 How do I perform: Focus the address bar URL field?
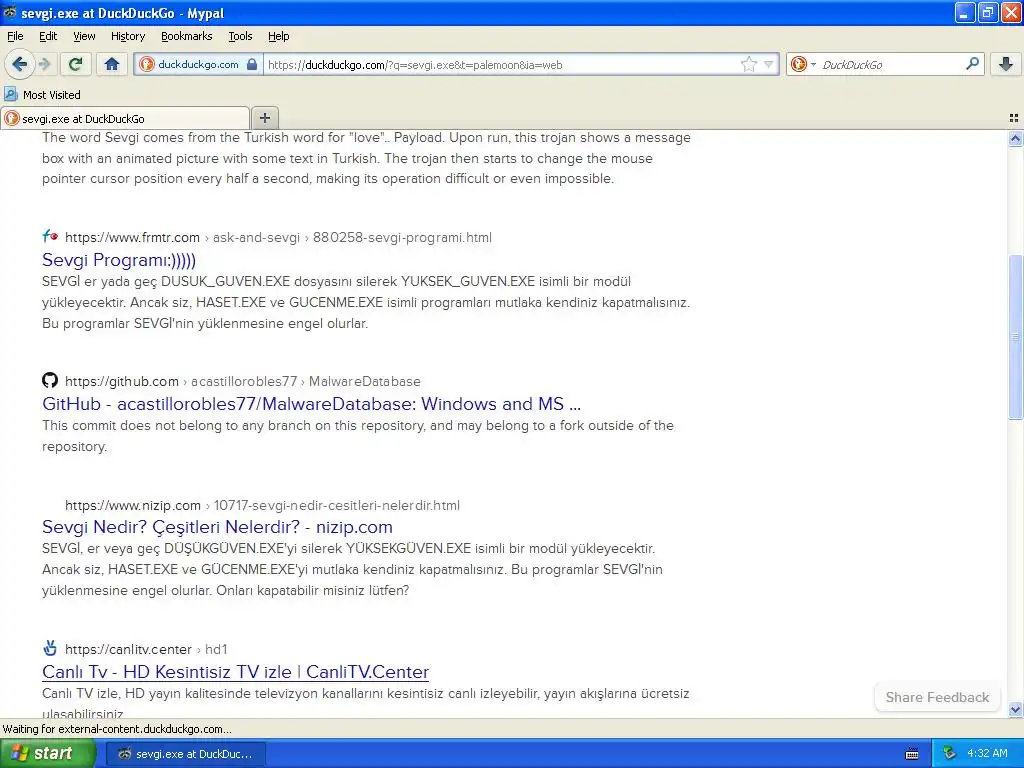tap(500, 64)
